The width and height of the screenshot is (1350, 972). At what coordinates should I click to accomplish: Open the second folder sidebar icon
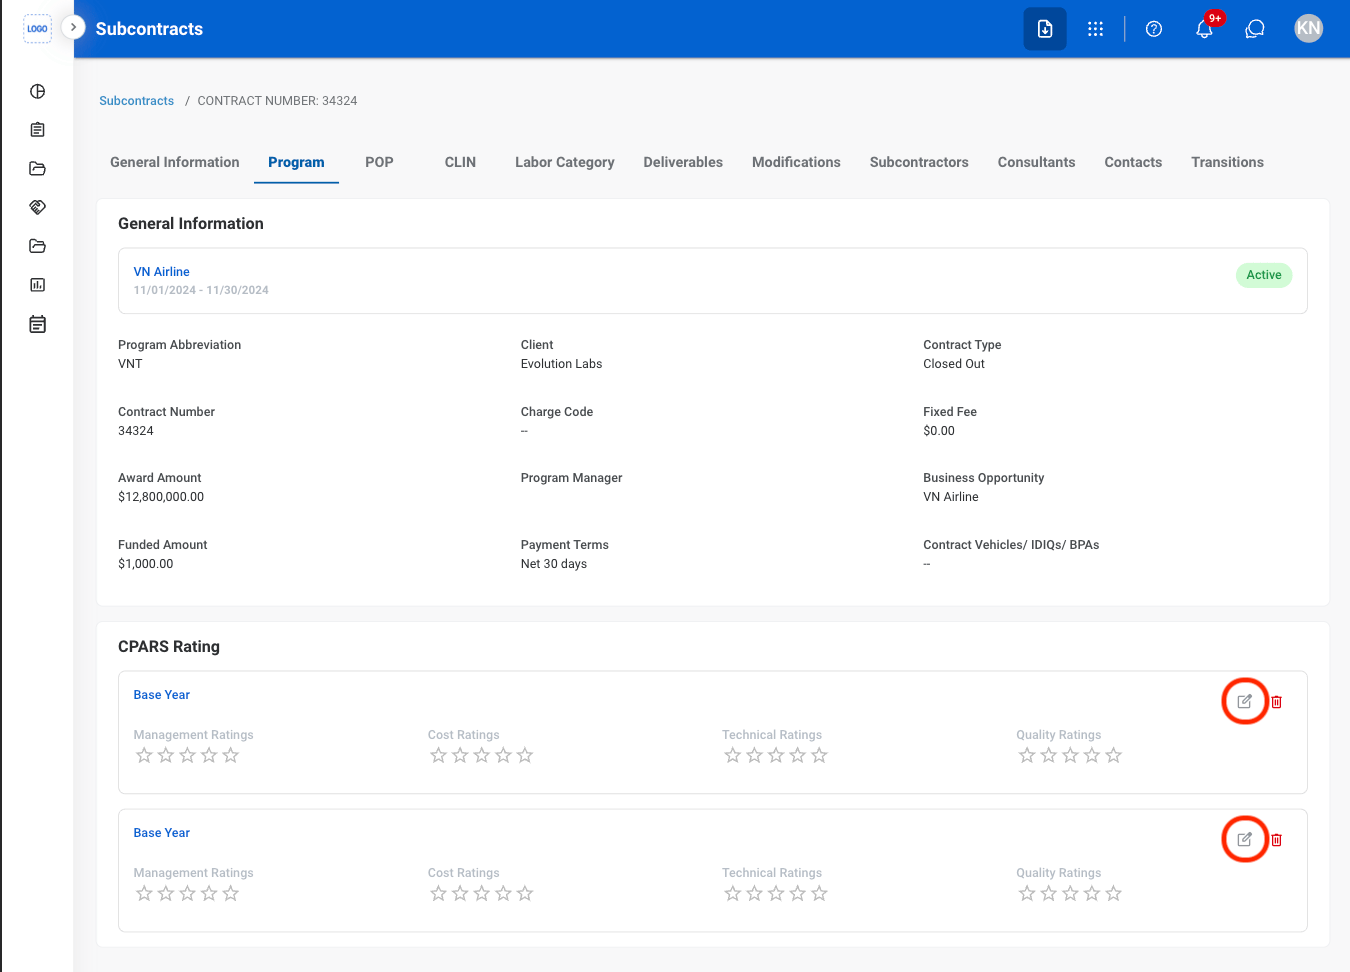click(x=38, y=246)
